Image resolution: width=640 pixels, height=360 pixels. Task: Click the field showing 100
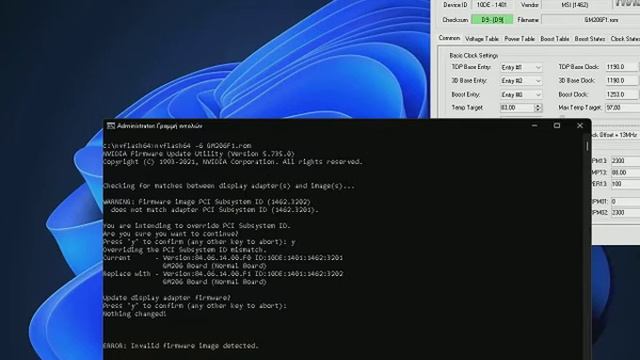(625, 184)
